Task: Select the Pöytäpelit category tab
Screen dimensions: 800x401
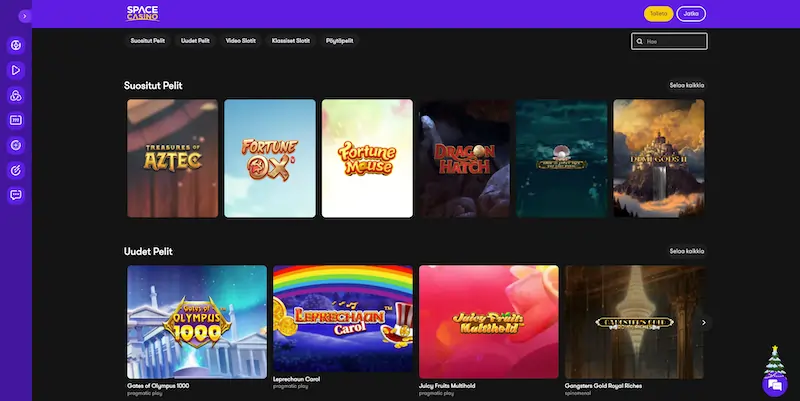Action: 339,41
